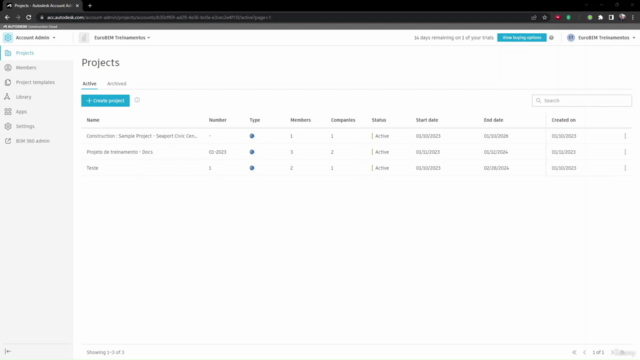Open Apps in the sidebar
Screen dimensions: 640x360
(37, 112)
